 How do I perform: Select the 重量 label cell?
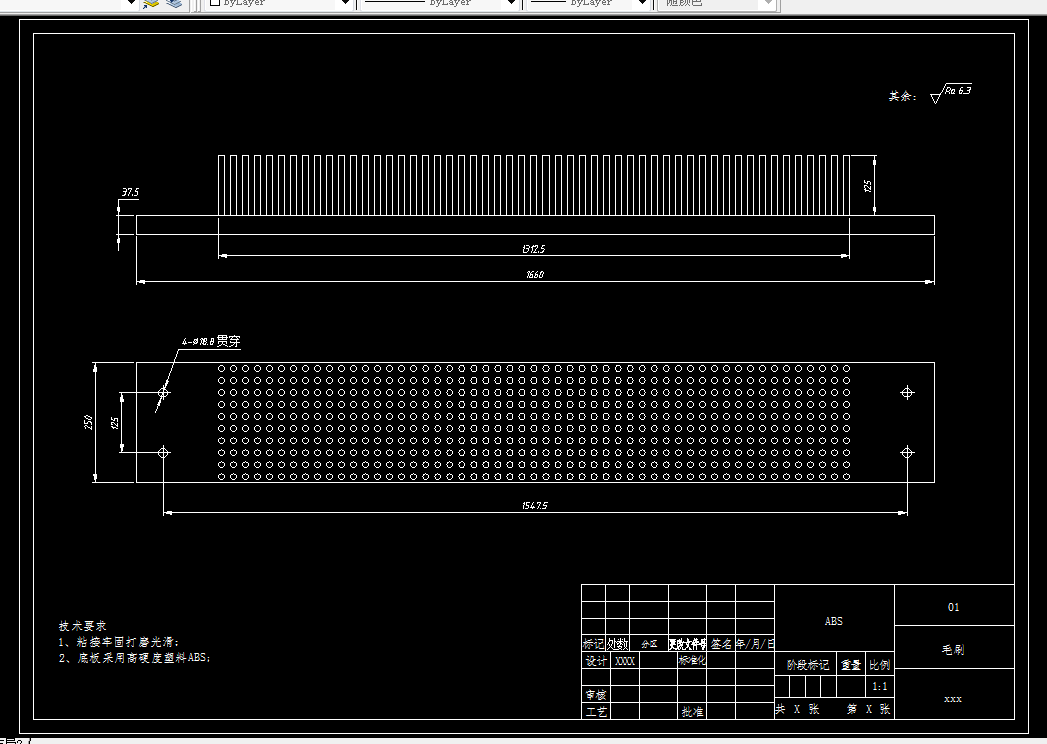(x=851, y=665)
